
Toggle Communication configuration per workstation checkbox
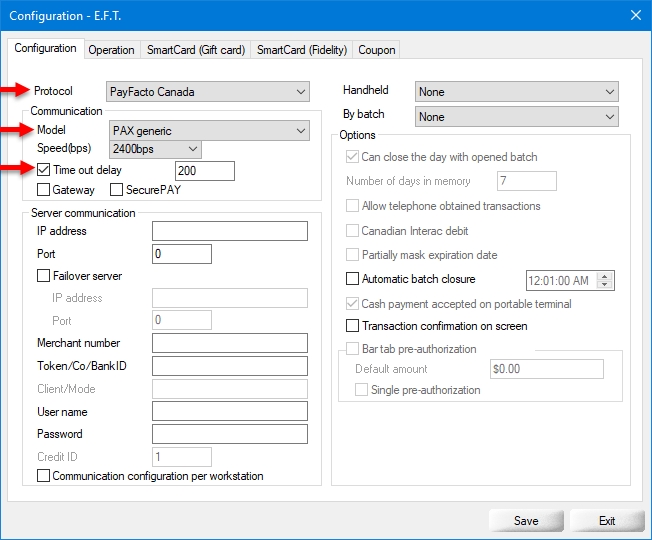pyautogui.click(x=44, y=477)
